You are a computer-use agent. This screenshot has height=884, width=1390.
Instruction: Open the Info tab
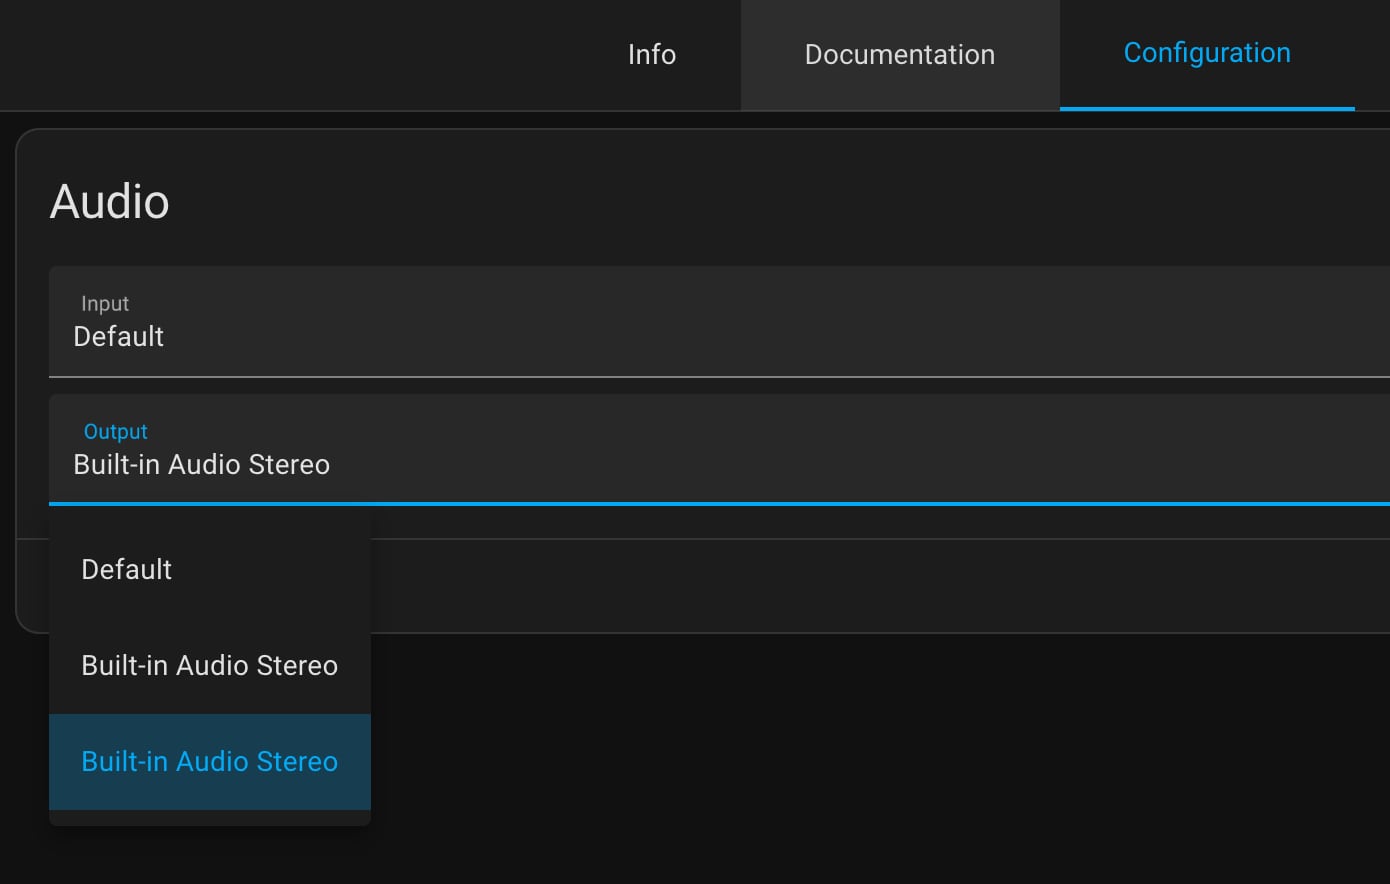pos(652,54)
